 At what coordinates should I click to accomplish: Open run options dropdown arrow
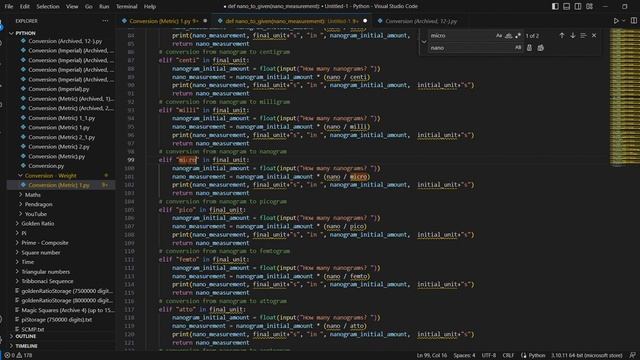623,21
